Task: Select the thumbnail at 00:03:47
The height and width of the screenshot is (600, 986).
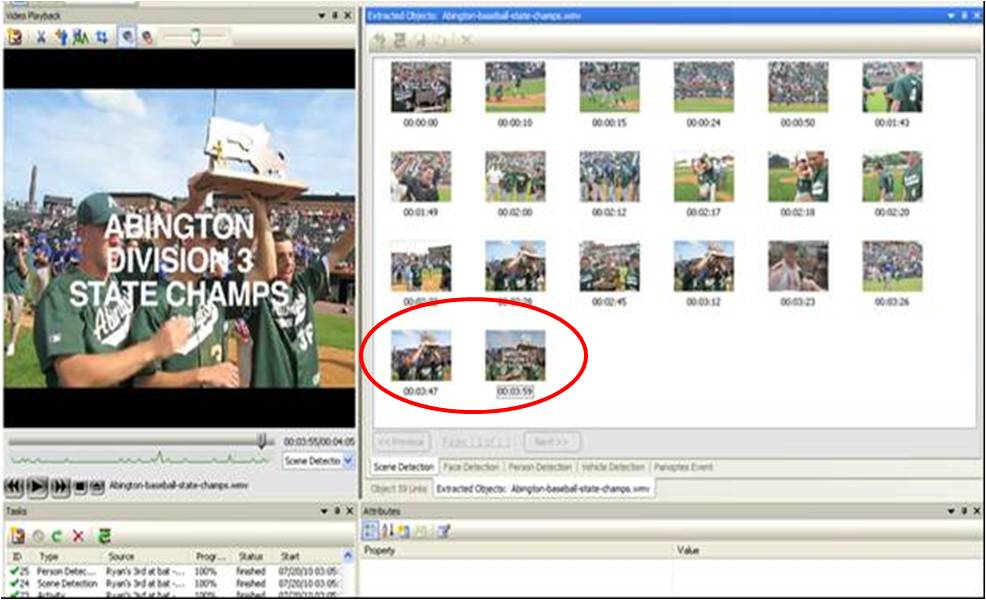Action: coord(420,356)
